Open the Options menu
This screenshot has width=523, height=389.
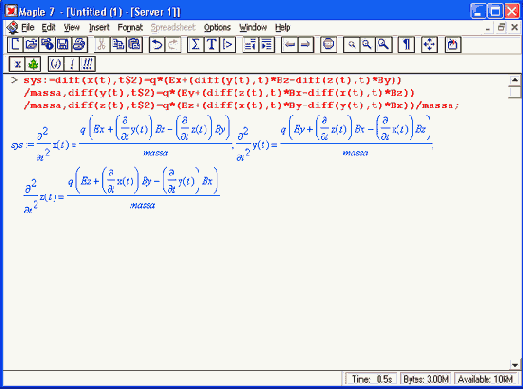(x=217, y=27)
